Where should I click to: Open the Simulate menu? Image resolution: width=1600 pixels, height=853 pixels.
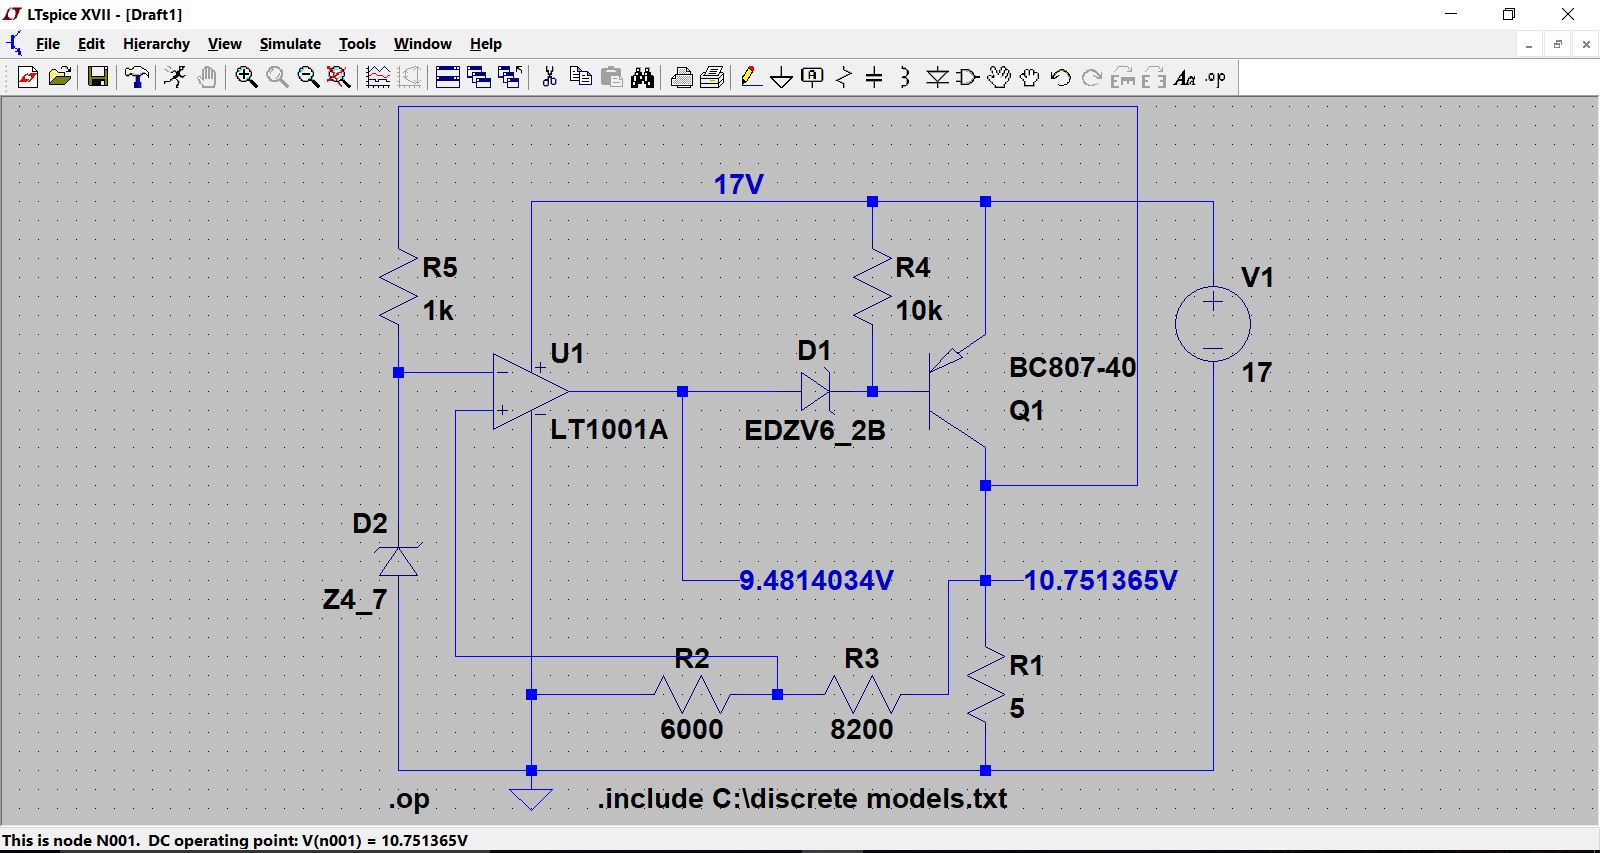[290, 44]
